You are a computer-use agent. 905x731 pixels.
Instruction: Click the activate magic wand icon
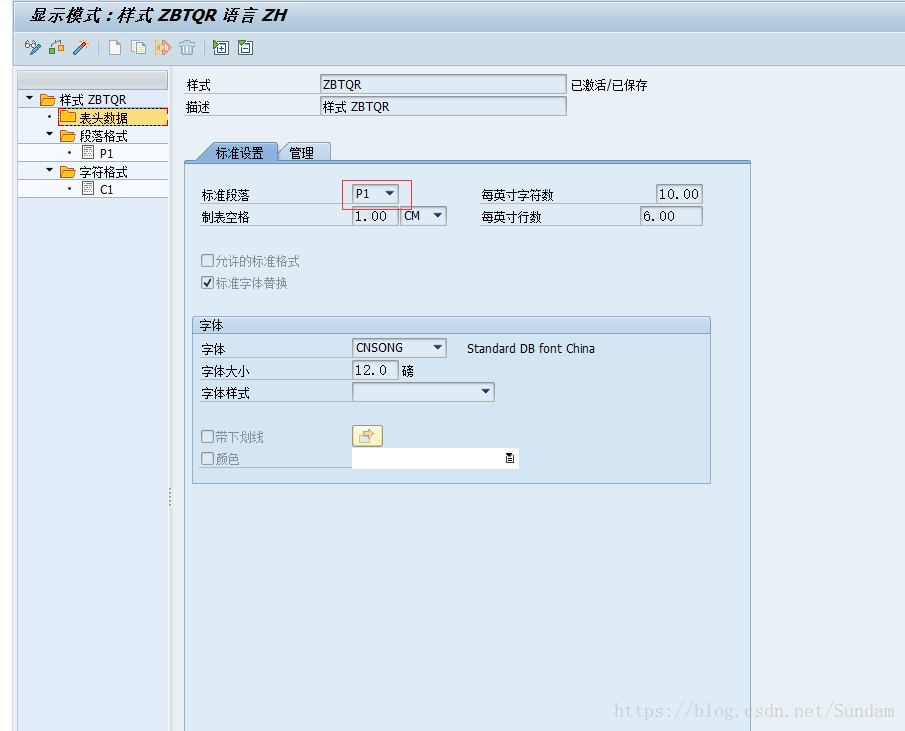(81, 47)
